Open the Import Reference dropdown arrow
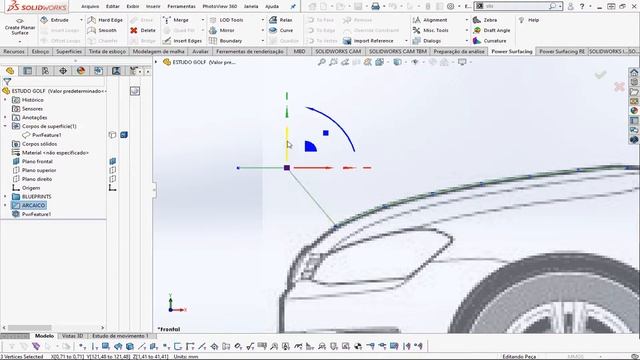 [x=406, y=41]
